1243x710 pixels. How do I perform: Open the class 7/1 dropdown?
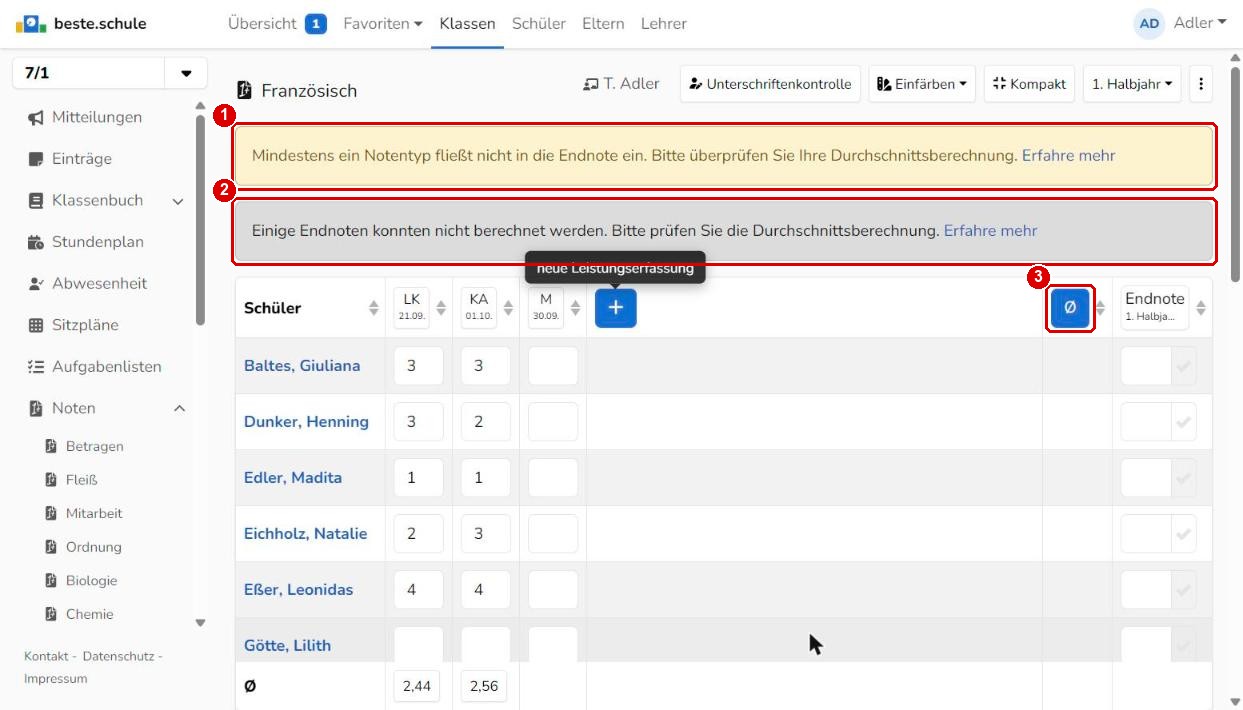[x=186, y=74]
